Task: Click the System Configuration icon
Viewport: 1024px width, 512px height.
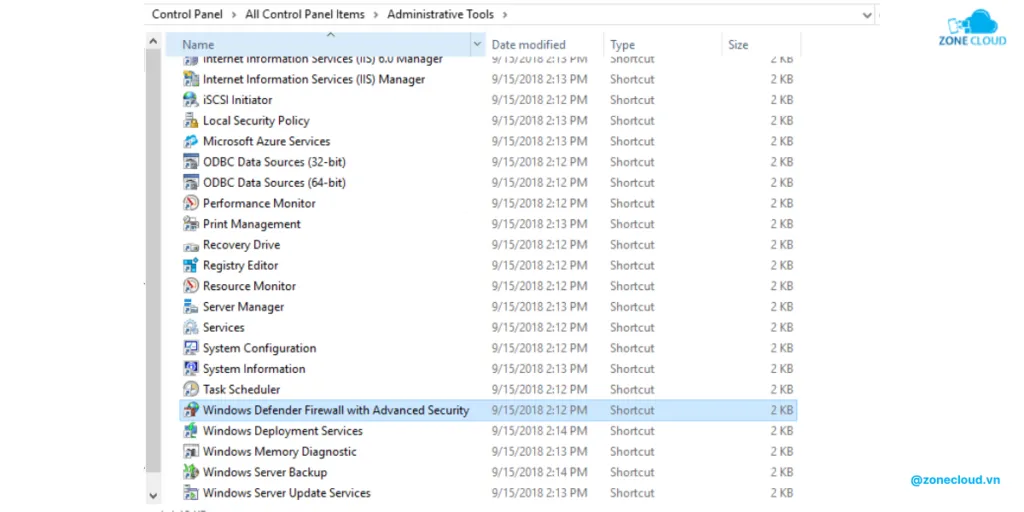Action: coord(191,348)
